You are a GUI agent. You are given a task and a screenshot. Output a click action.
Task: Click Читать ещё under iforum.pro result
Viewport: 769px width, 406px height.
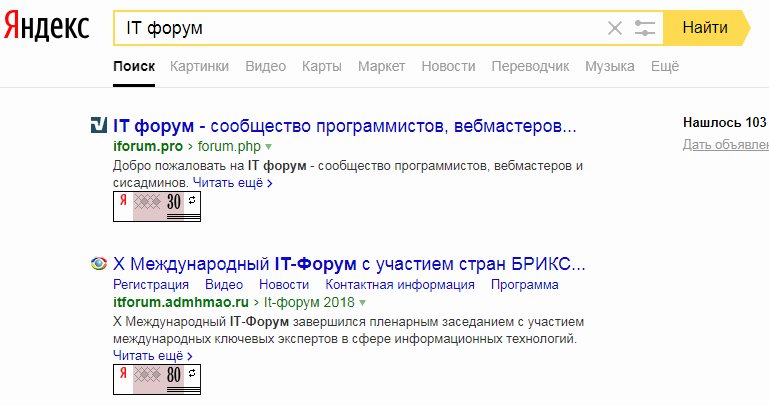pyautogui.click(x=232, y=183)
